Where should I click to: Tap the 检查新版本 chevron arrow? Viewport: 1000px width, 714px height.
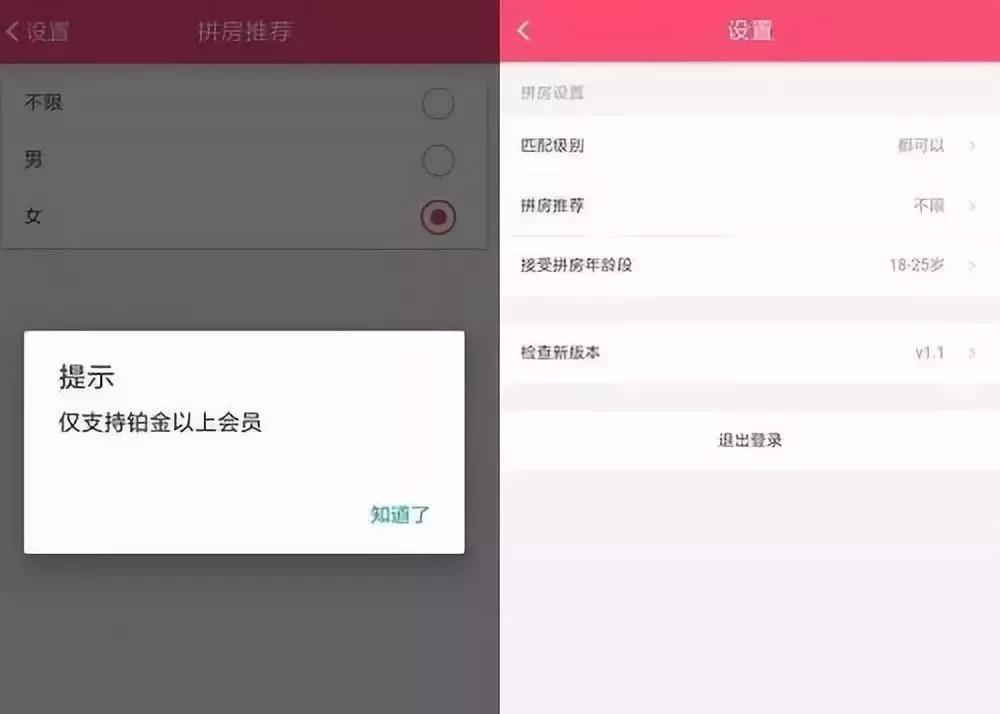pos(972,353)
